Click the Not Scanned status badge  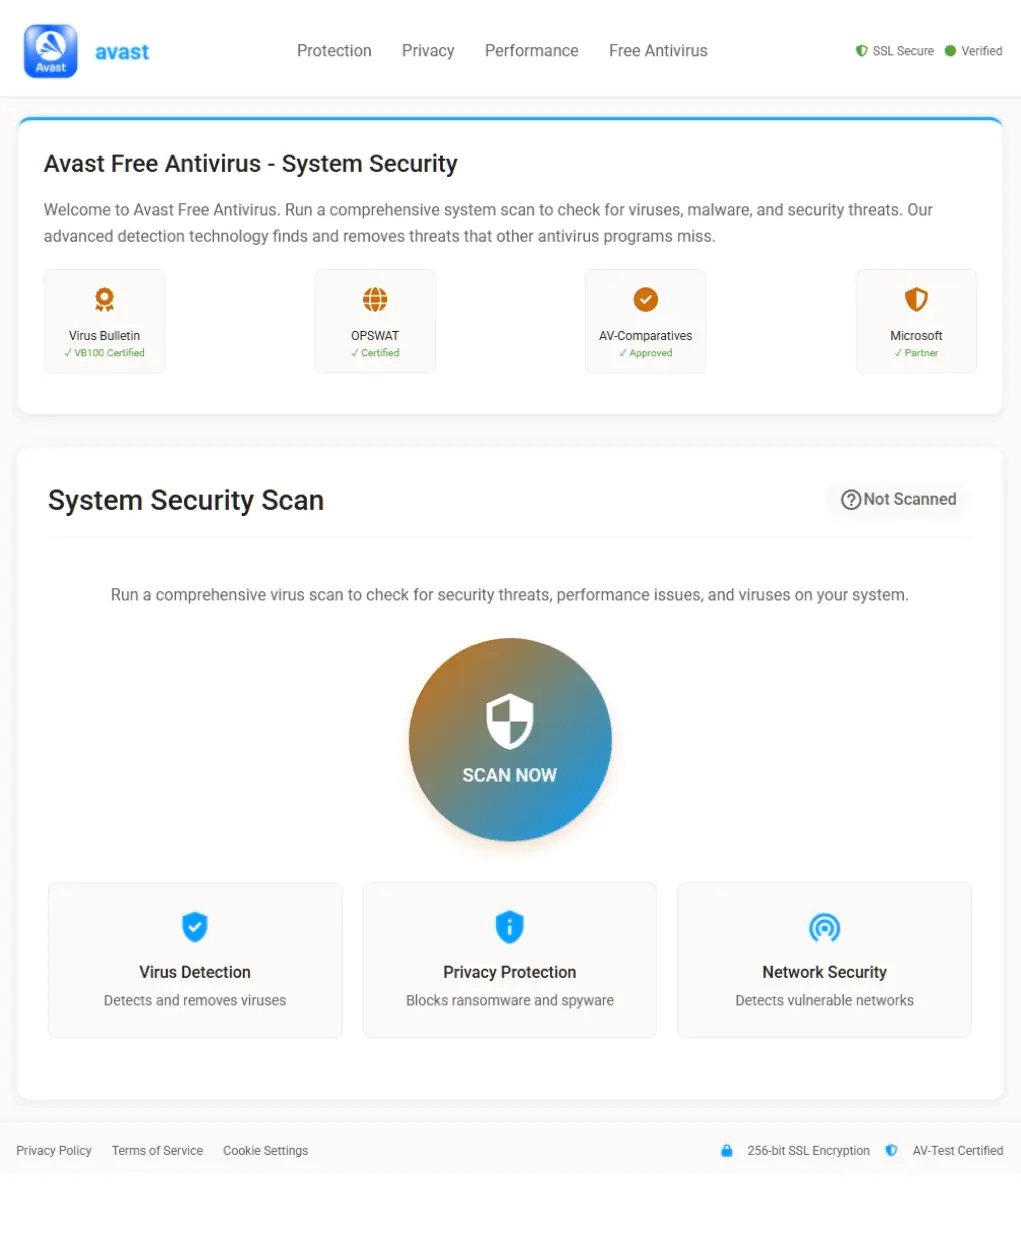(898, 500)
